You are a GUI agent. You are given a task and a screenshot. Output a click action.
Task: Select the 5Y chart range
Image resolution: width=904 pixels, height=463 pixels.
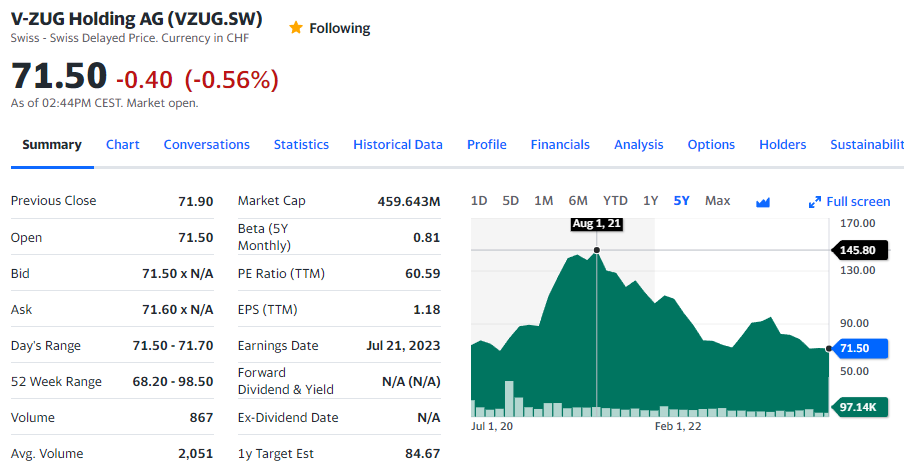681,201
